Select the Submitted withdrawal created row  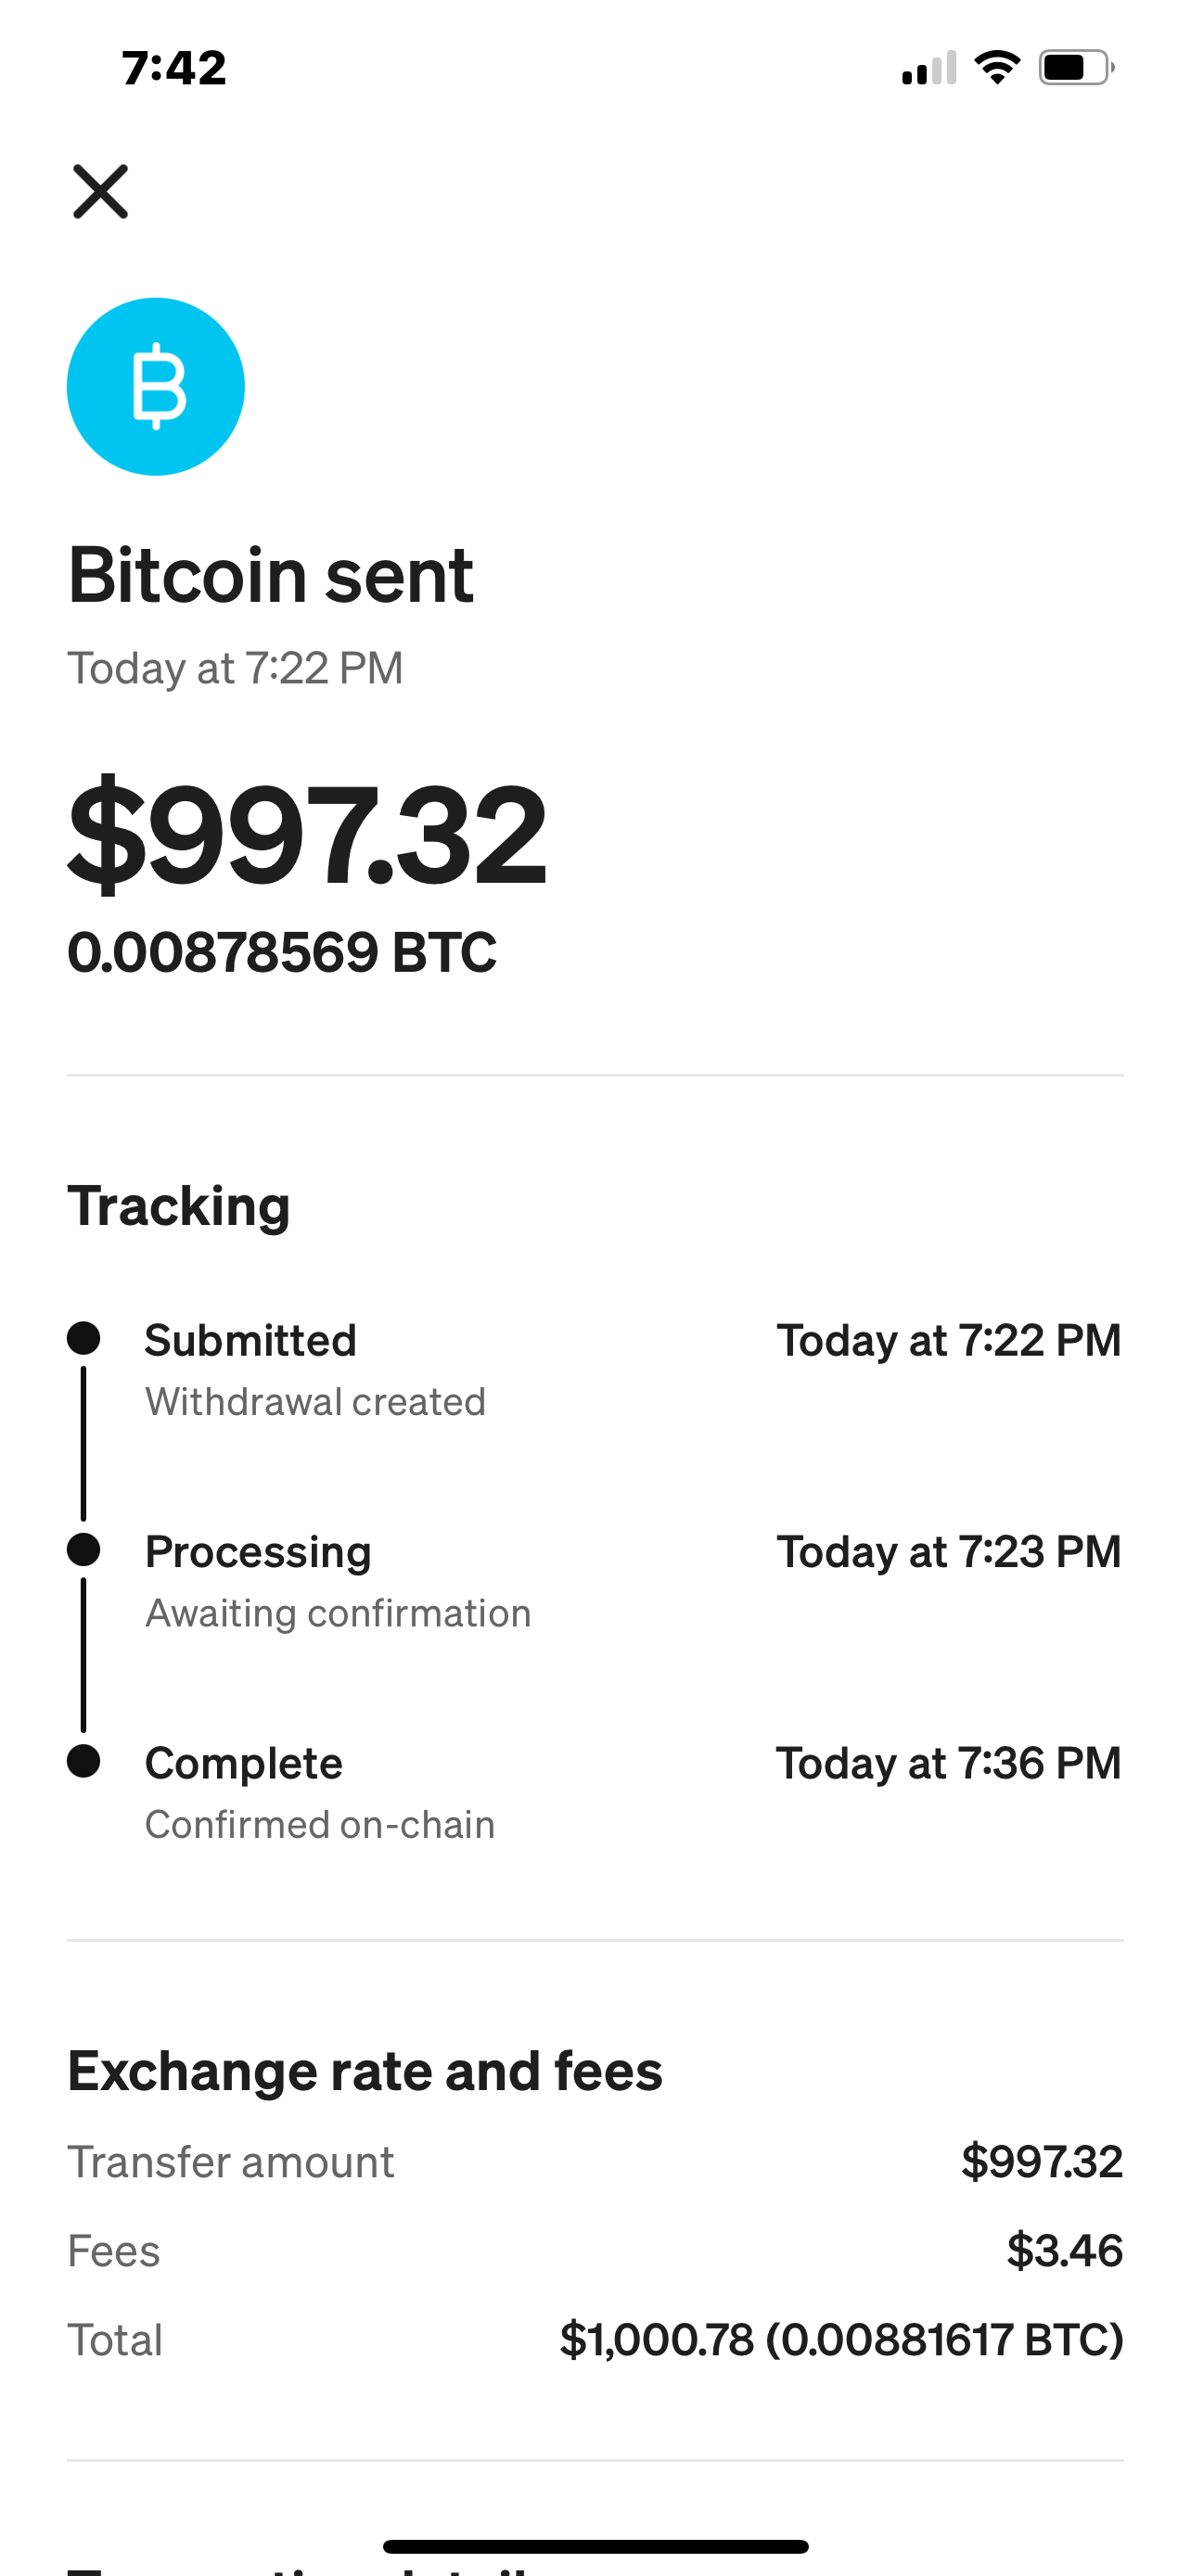point(594,1370)
